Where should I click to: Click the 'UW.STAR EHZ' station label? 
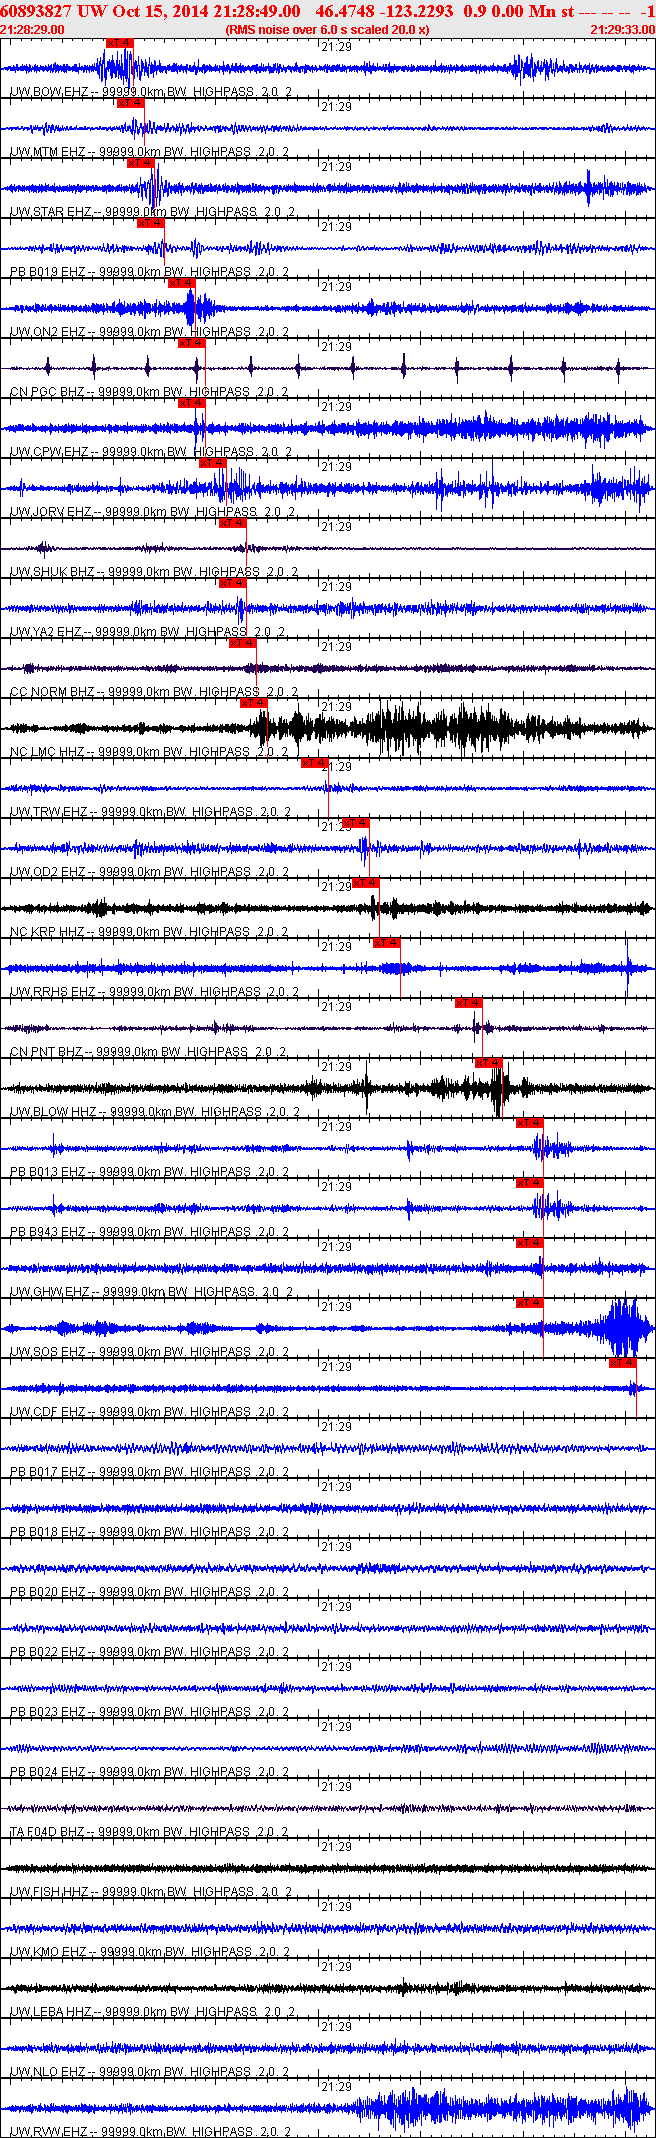coord(50,212)
